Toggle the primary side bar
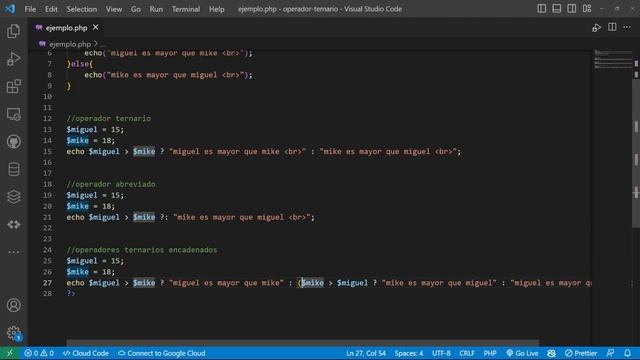Viewport: 640px width, 360px height. (x=541, y=9)
